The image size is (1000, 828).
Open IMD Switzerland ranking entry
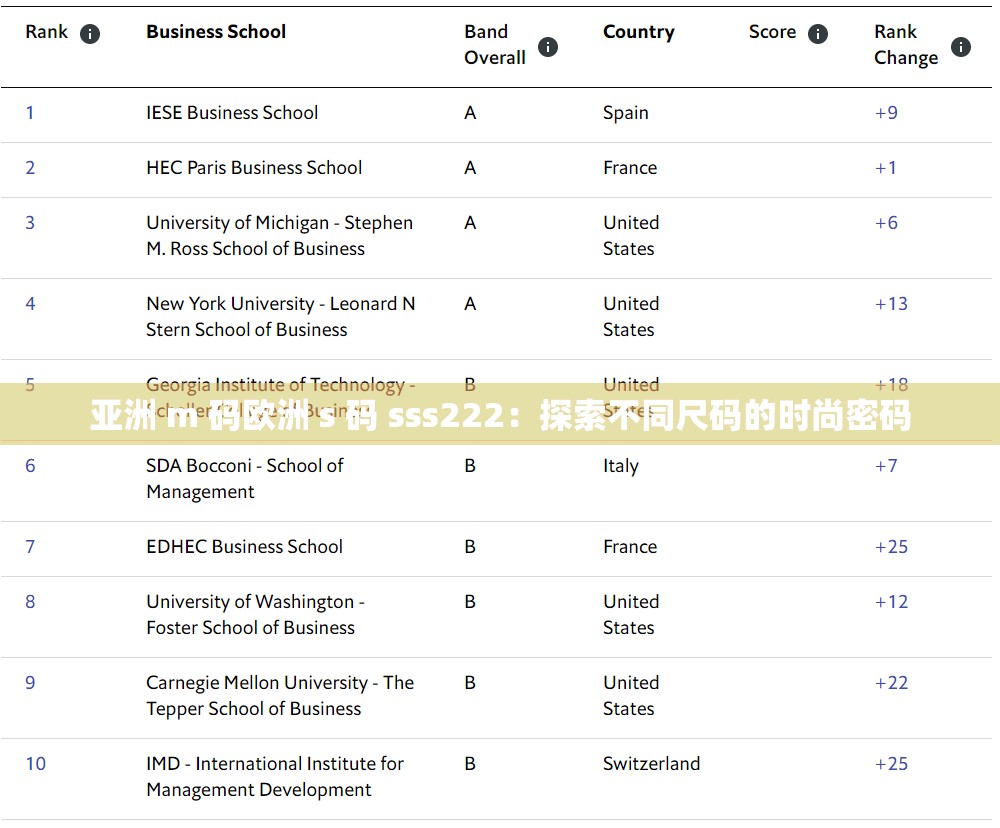coord(275,776)
